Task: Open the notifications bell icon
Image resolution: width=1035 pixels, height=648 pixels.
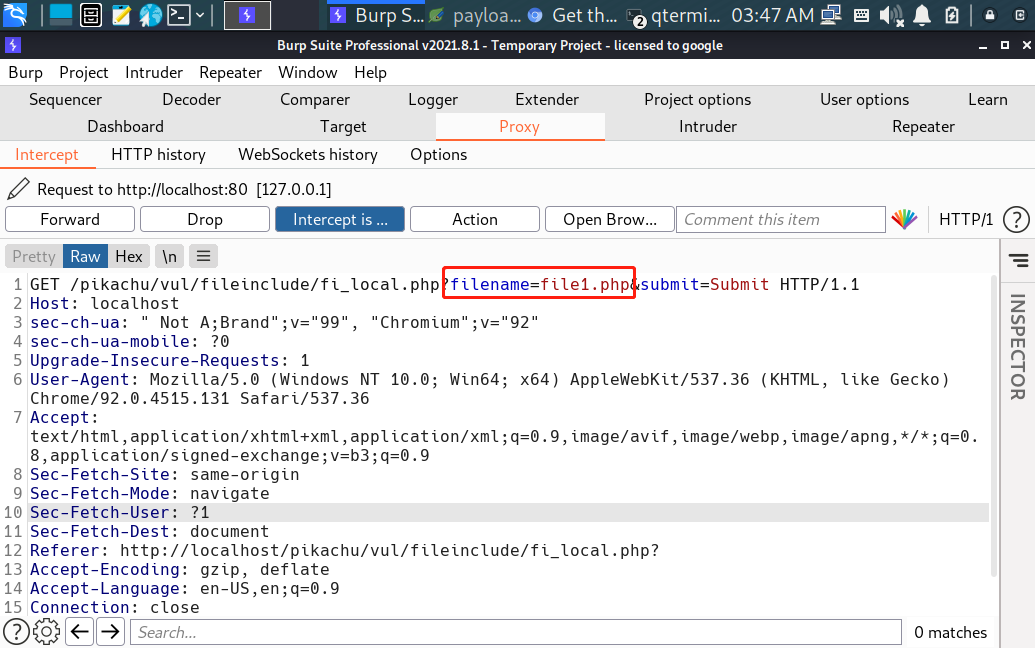Action: pos(921,15)
